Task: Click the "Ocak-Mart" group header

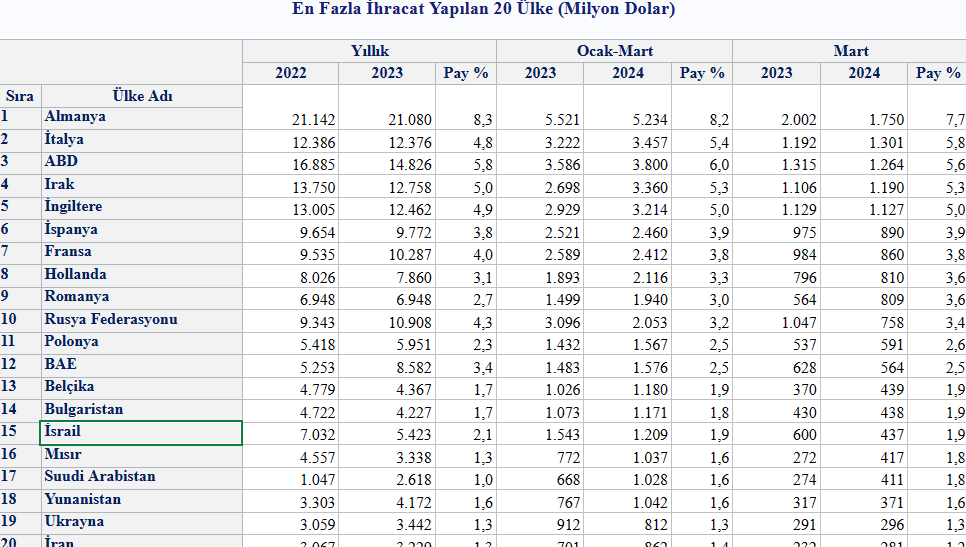Action: click(614, 51)
